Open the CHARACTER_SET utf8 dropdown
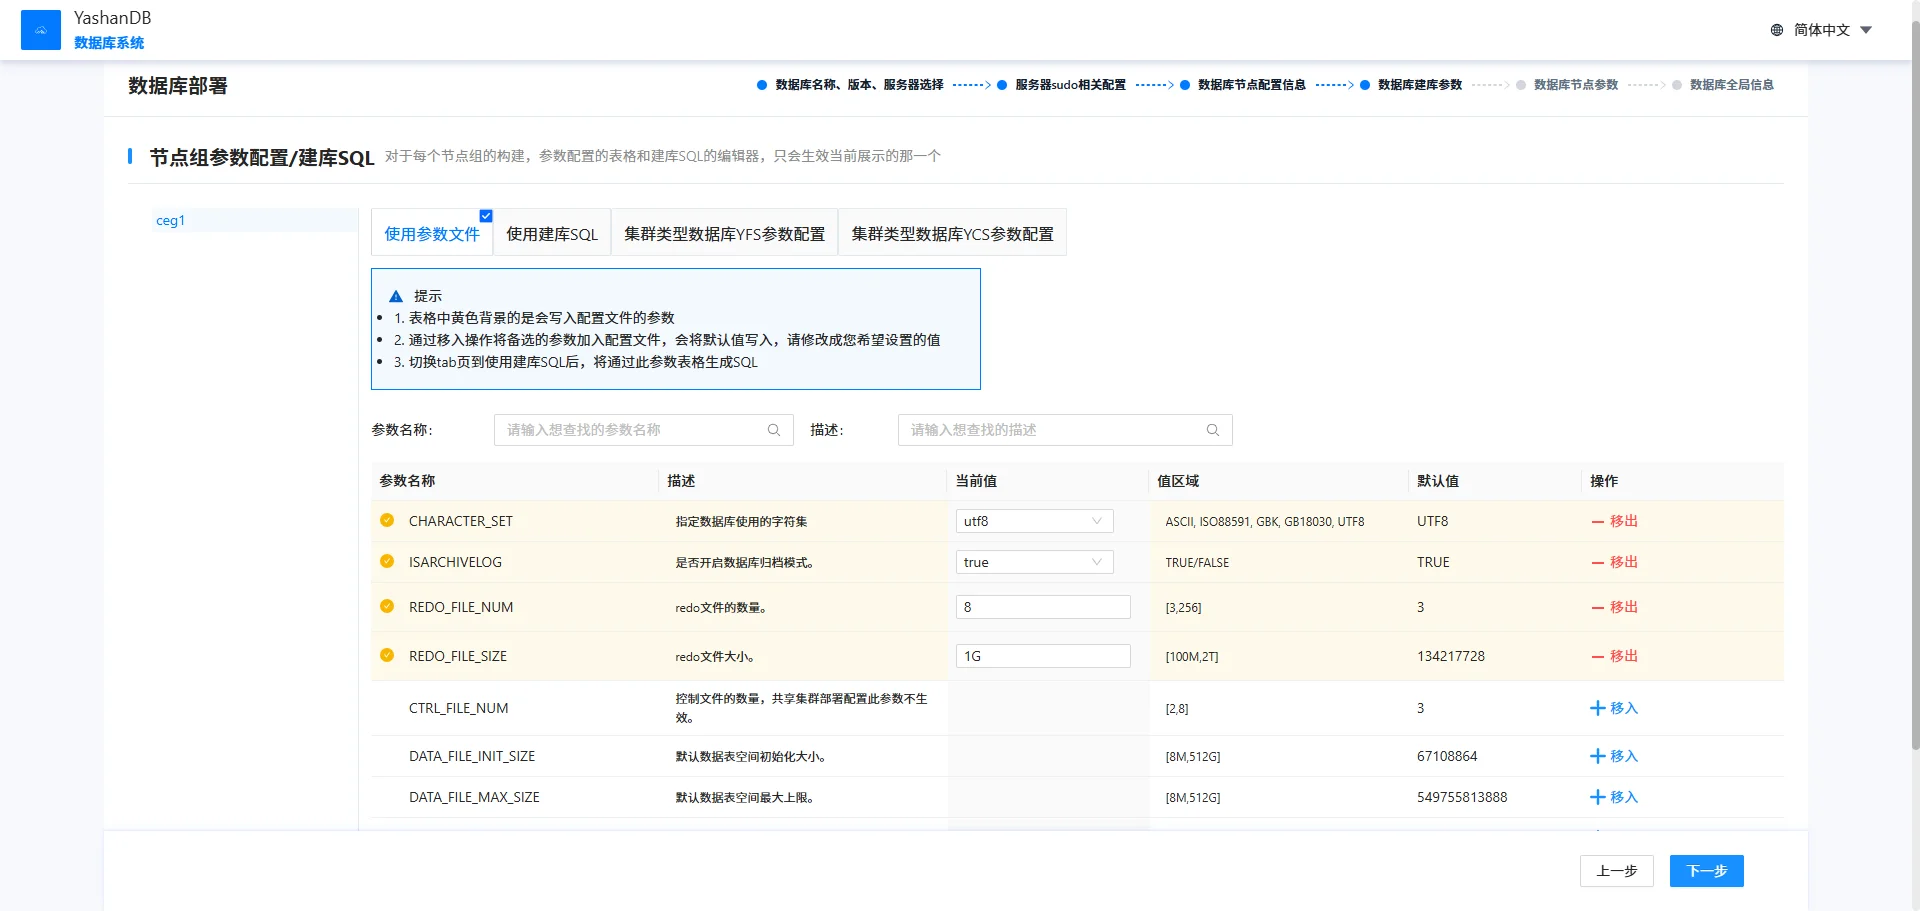Viewport: 1920px width, 911px height. (1034, 521)
